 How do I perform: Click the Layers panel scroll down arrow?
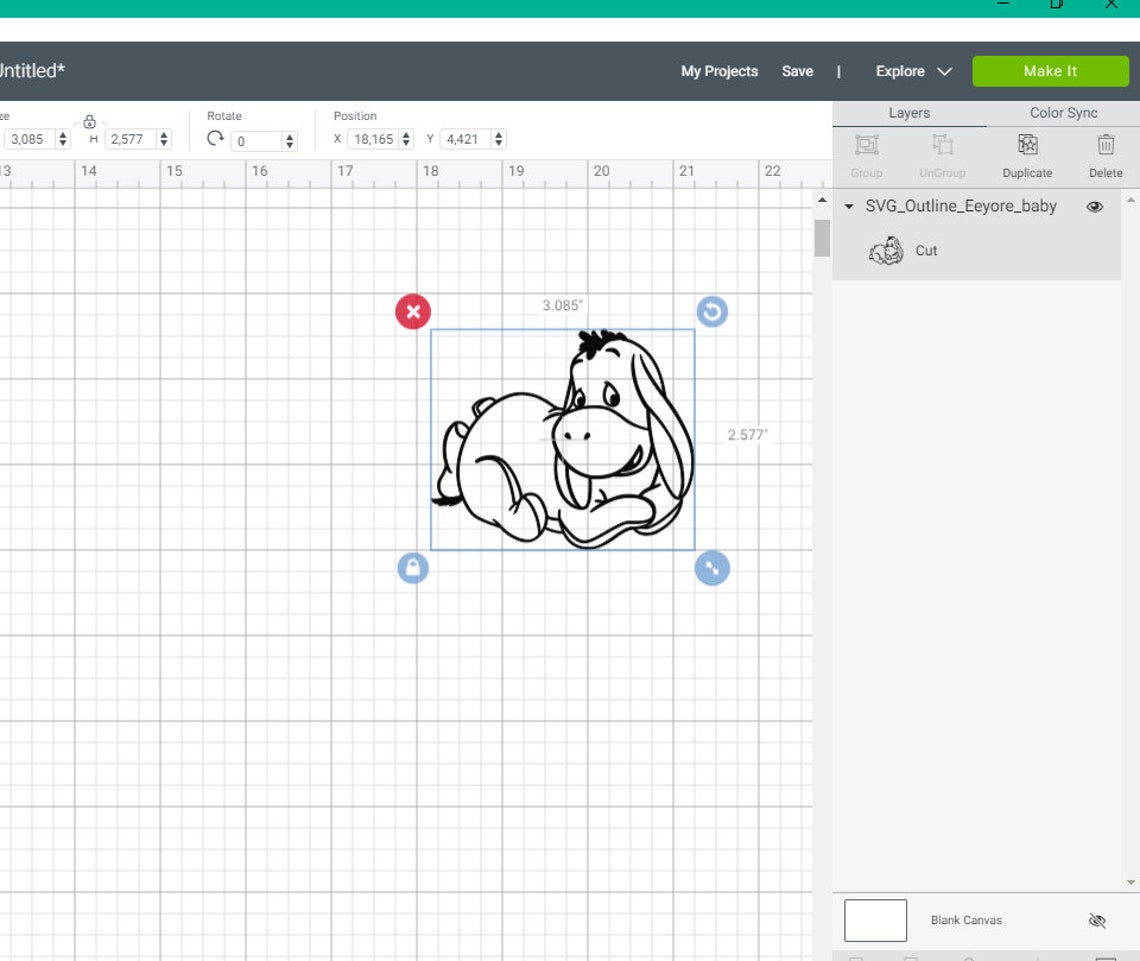[x=1131, y=882]
